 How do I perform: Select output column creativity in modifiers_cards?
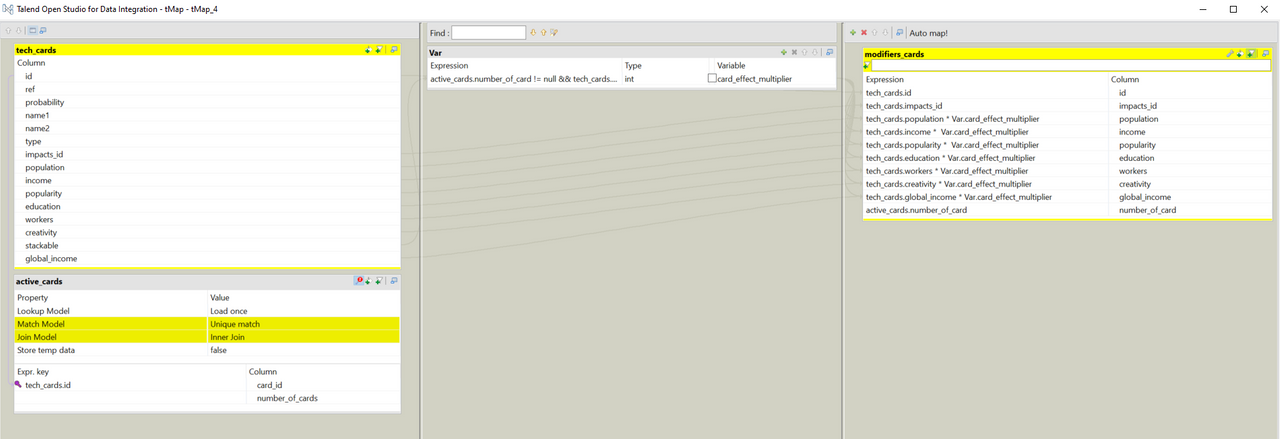click(x=1135, y=184)
